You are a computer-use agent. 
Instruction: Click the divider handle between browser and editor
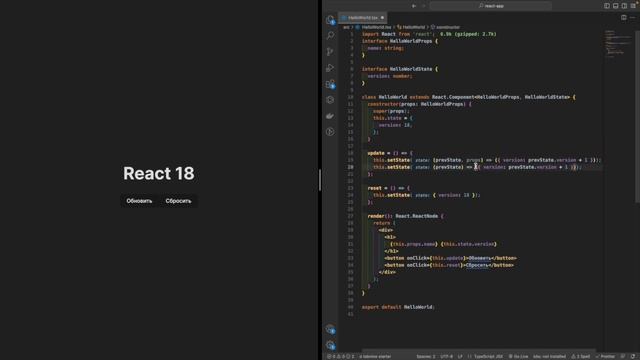coord(320,180)
